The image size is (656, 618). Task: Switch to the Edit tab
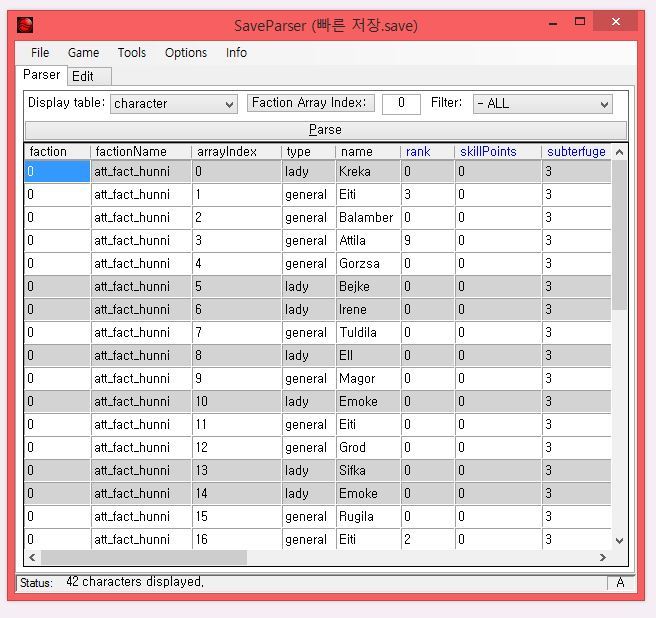[x=83, y=76]
